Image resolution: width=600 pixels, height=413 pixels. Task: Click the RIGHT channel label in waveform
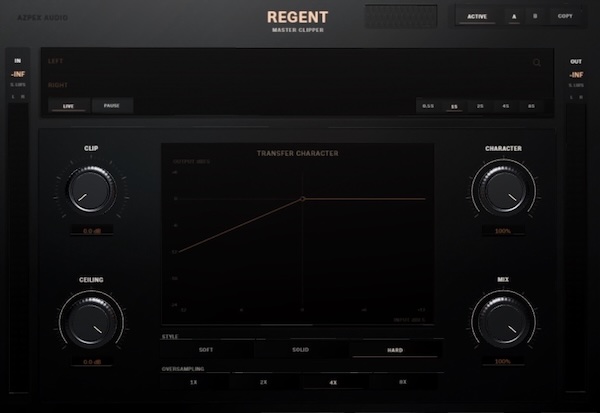tap(57, 85)
